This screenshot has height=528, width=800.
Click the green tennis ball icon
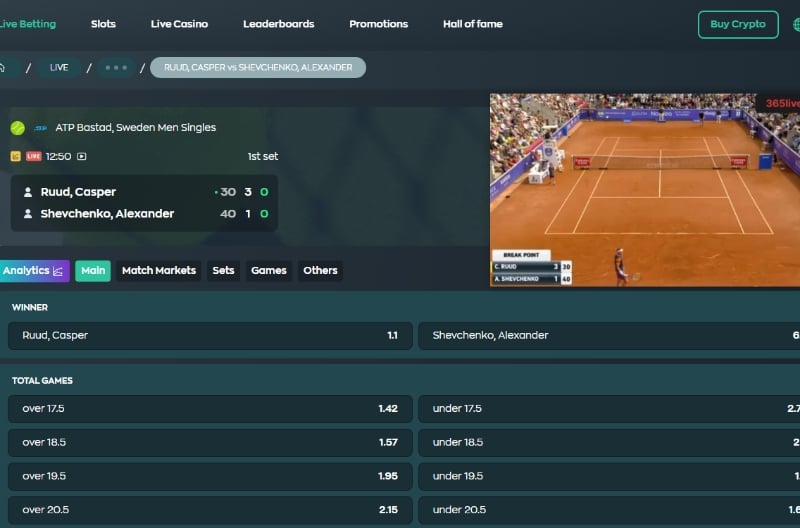(18, 128)
